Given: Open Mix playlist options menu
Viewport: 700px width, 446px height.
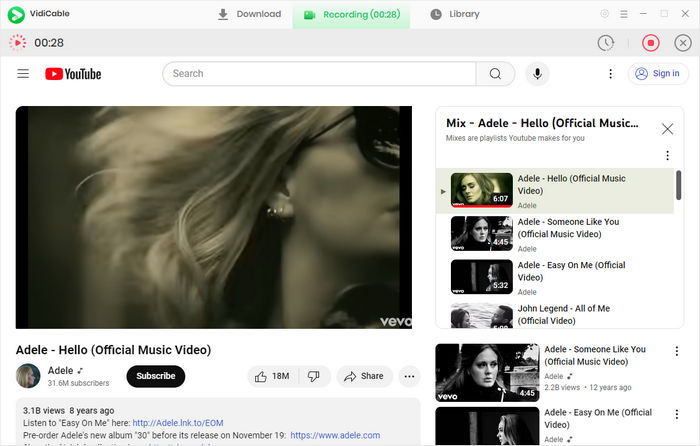Looking at the screenshot, I should (667, 155).
